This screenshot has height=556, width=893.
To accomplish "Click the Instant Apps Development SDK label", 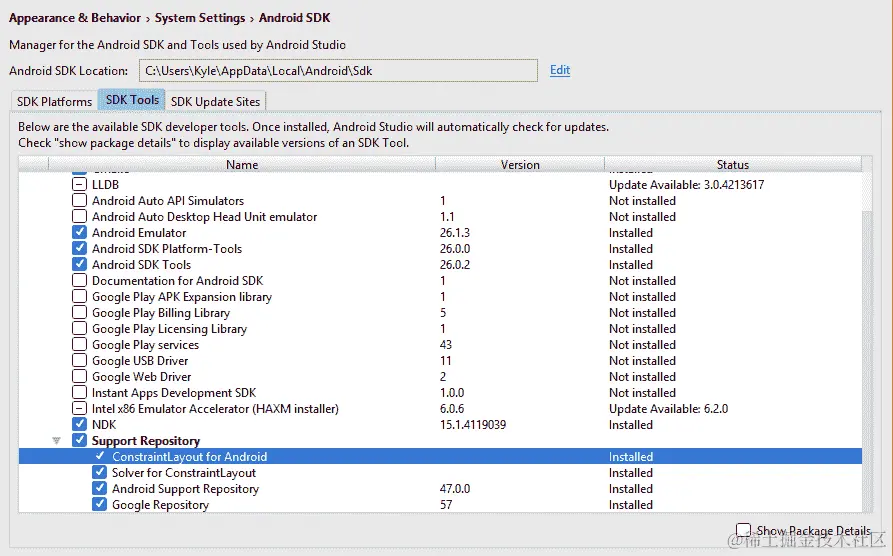I will [174, 393].
